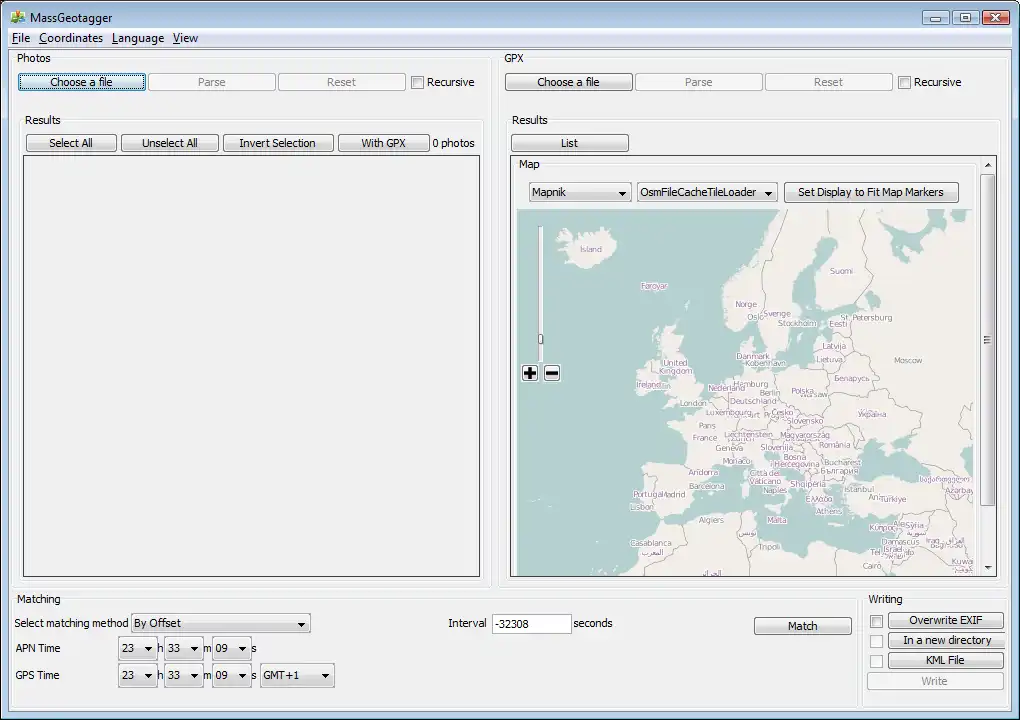The image size is (1020, 720).
Task: Check the Overwrite EXIF checkbox
Action: (x=876, y=621)
